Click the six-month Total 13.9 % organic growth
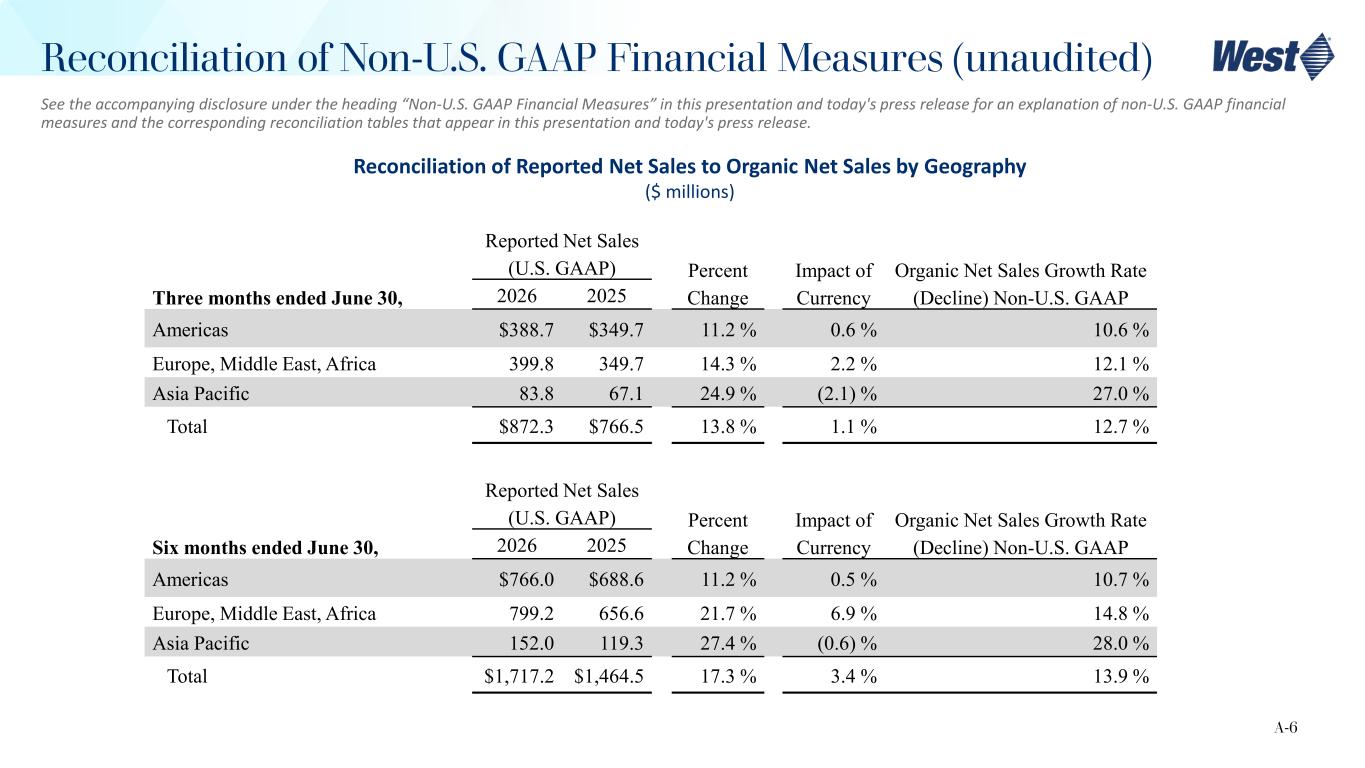 [x=1119, y=677]
